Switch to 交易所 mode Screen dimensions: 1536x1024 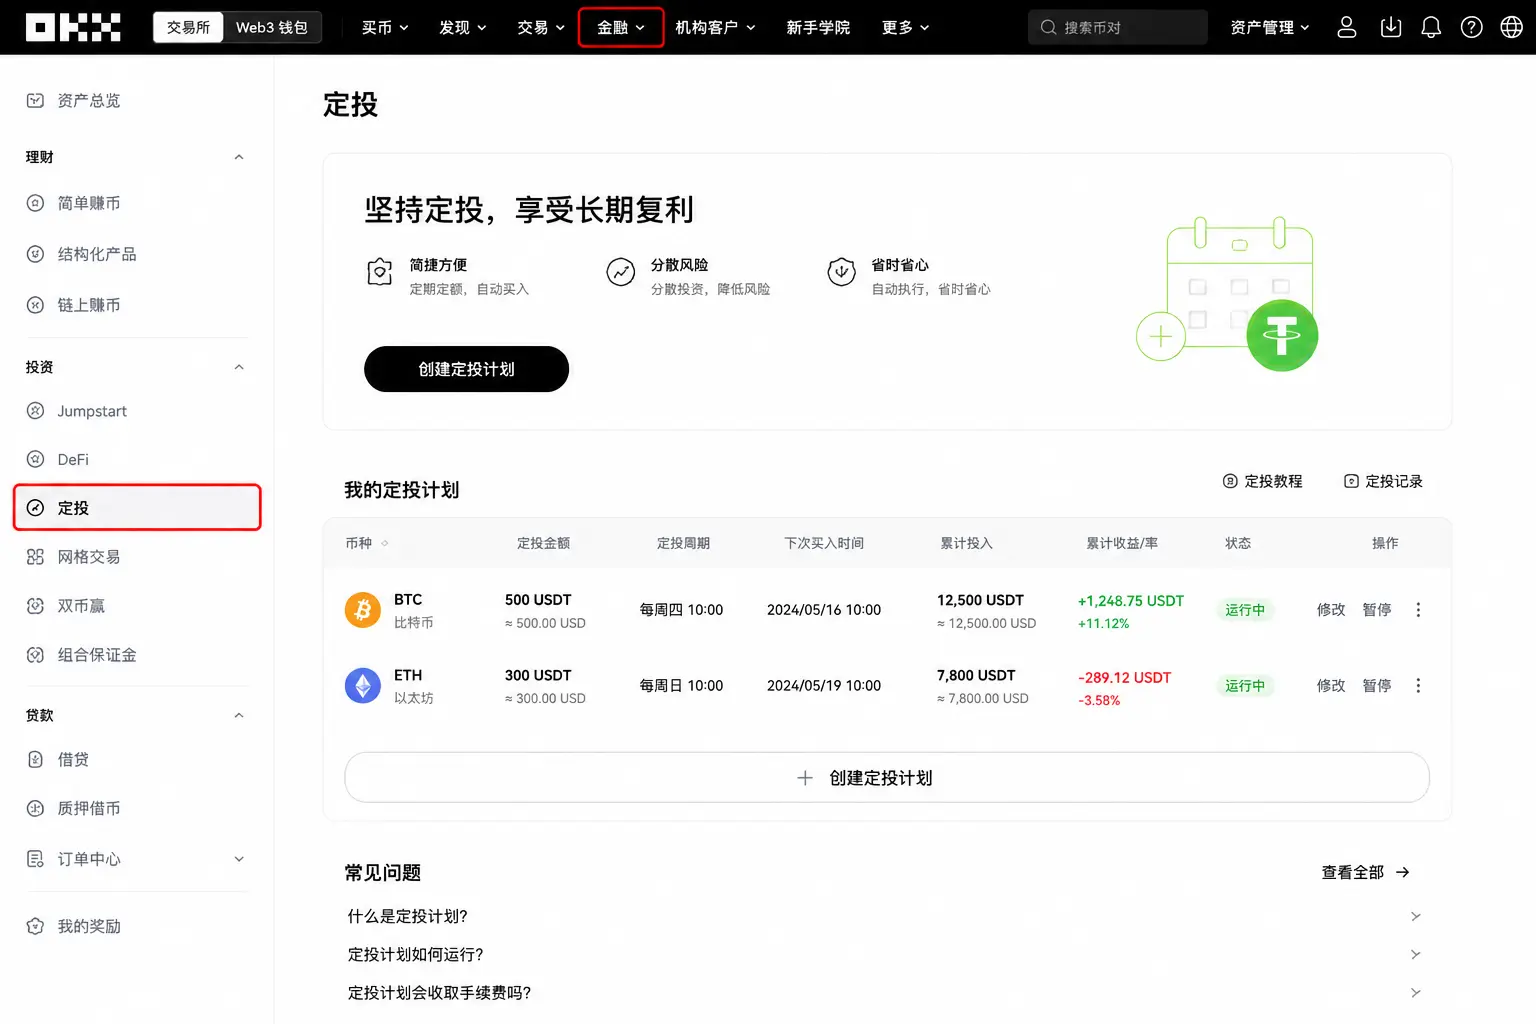[188, 27]
